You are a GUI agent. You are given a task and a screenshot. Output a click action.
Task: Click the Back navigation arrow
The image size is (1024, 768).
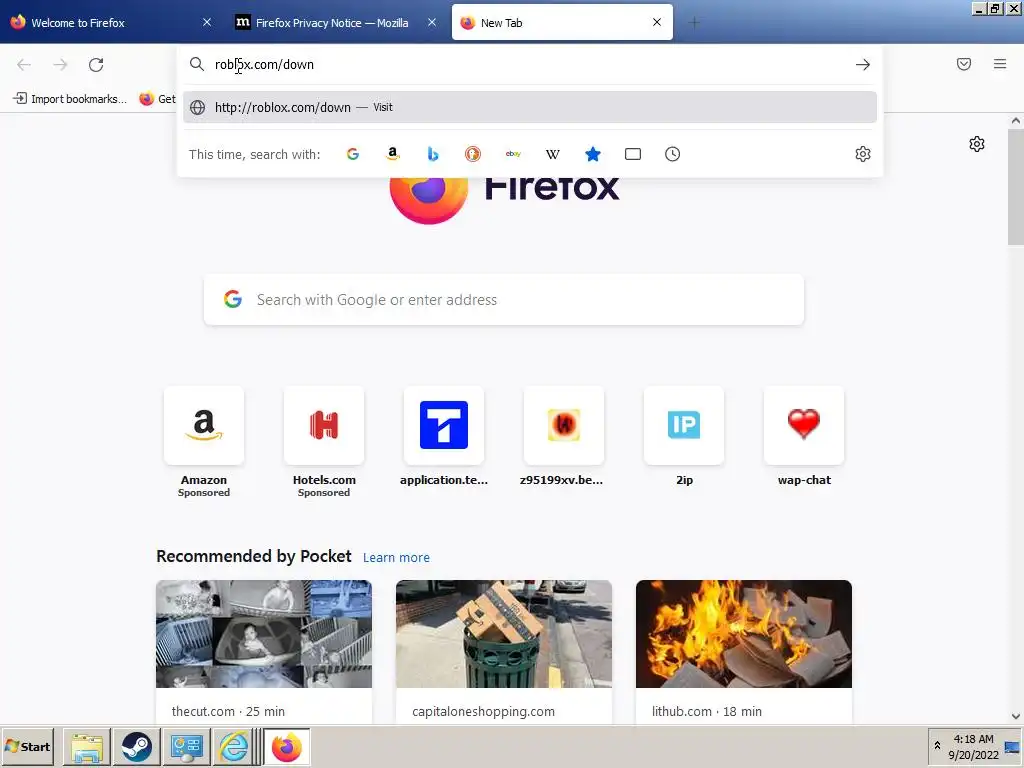pos(24,65)
